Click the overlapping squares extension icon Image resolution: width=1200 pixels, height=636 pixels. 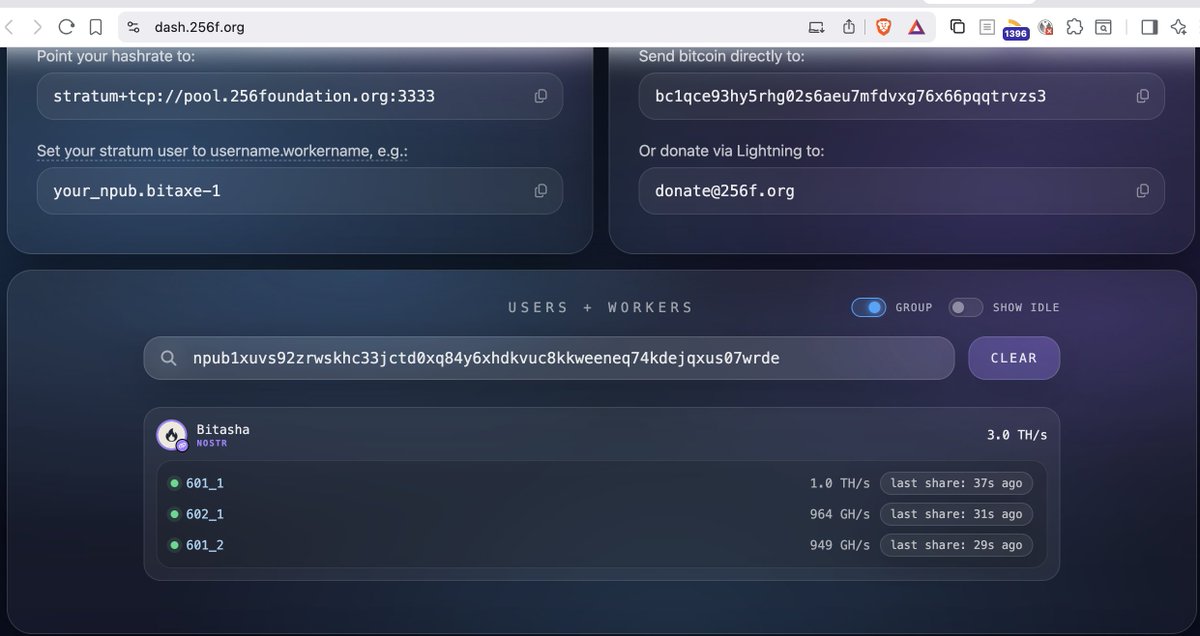click(x=957, y=27)
